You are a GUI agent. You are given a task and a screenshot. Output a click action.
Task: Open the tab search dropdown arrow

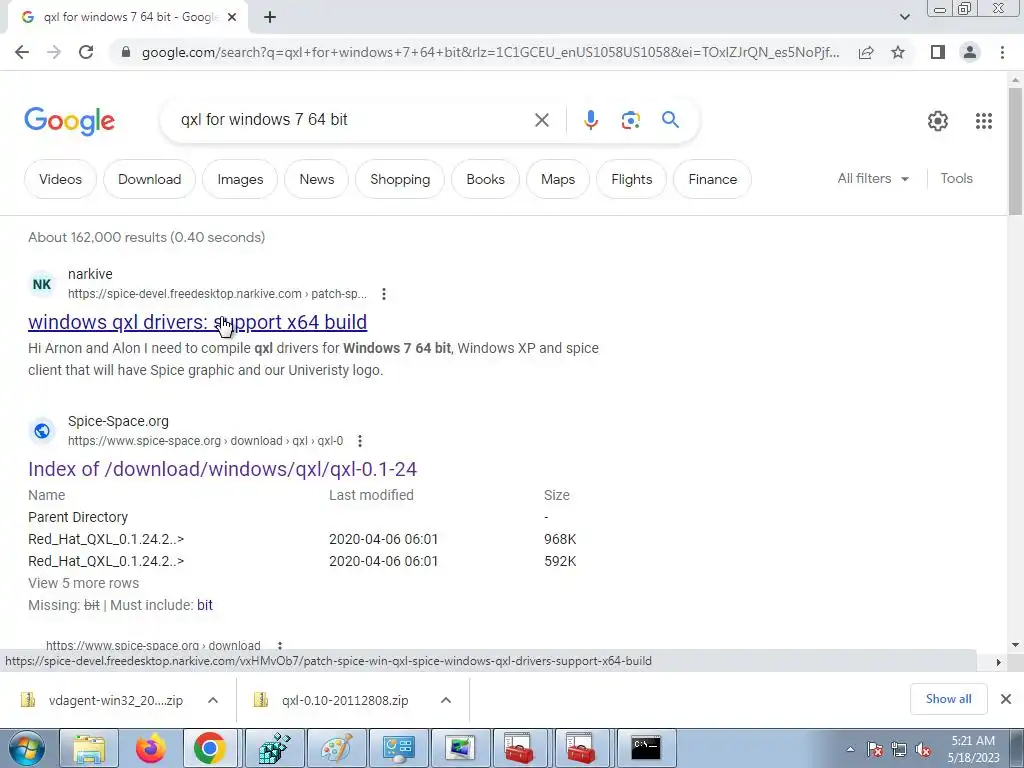(x=904, y=17)
